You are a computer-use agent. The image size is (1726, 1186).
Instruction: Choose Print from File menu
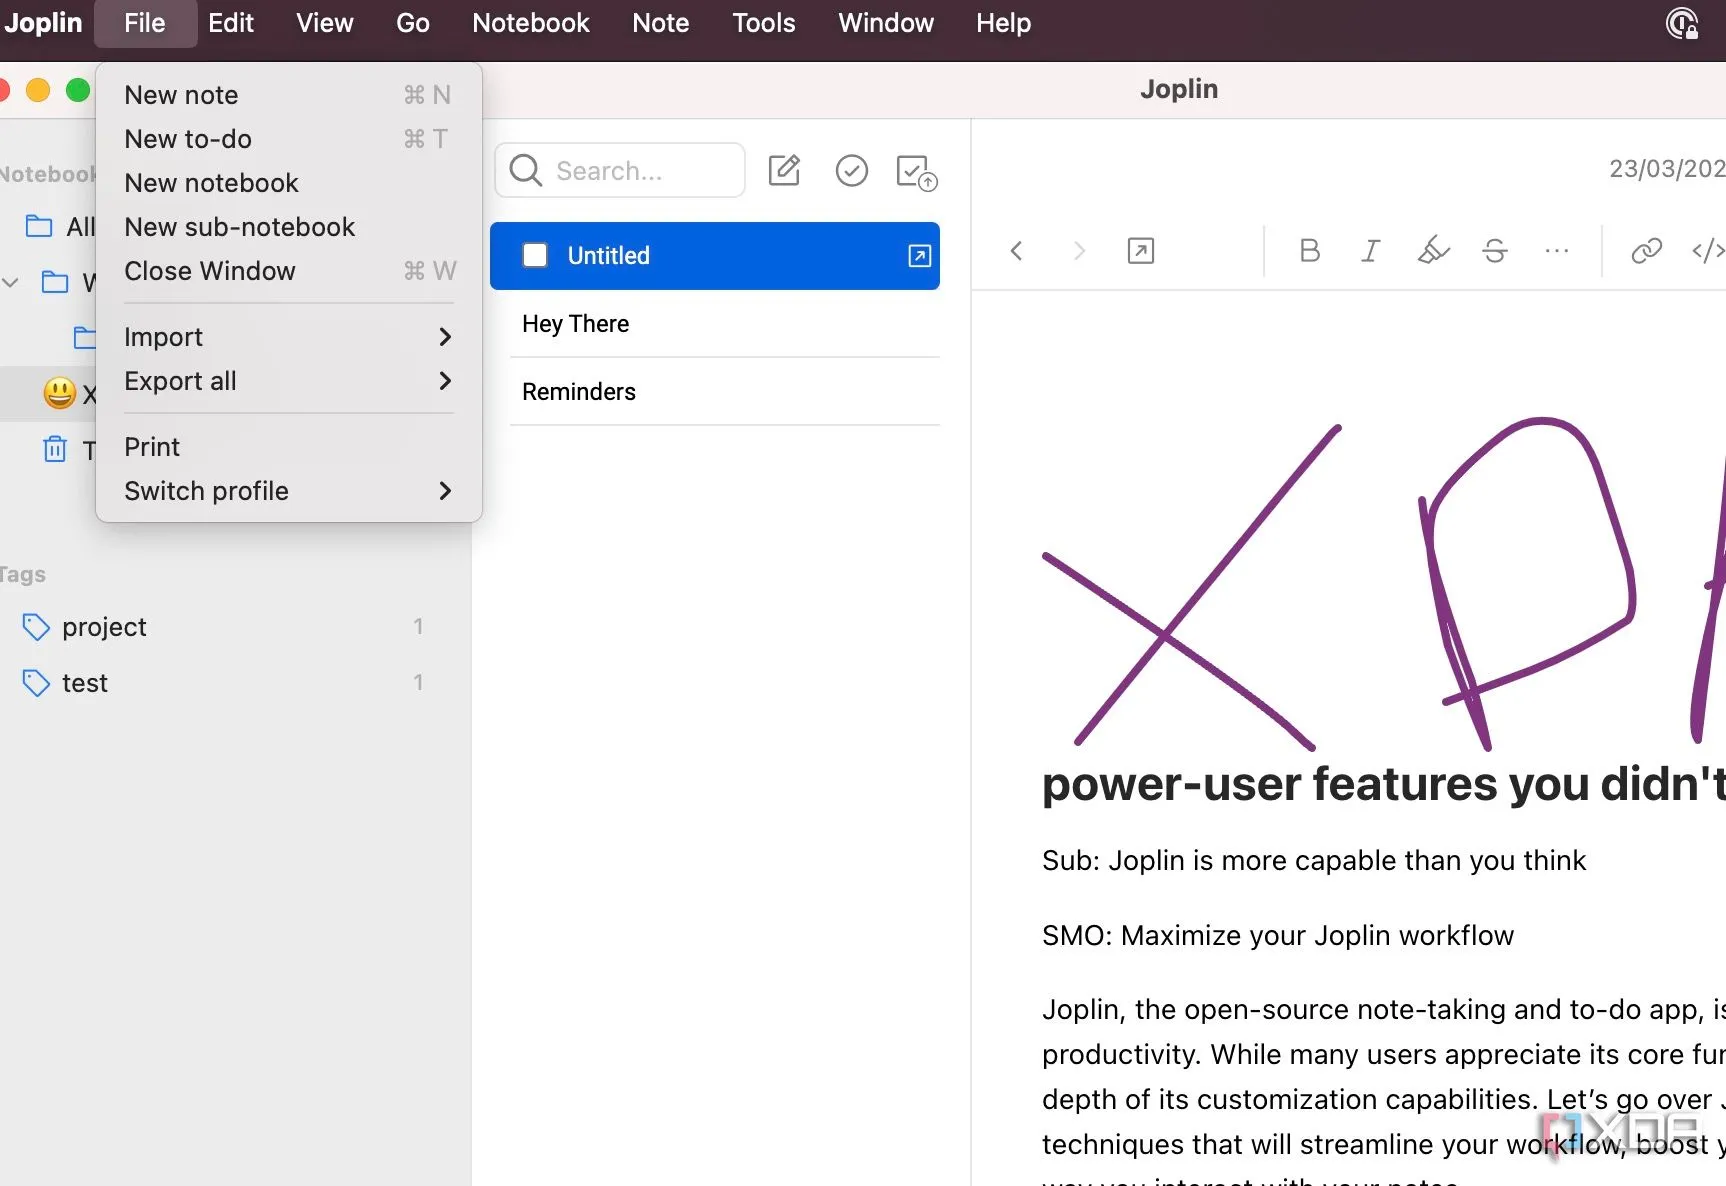[x=289, y=447]
